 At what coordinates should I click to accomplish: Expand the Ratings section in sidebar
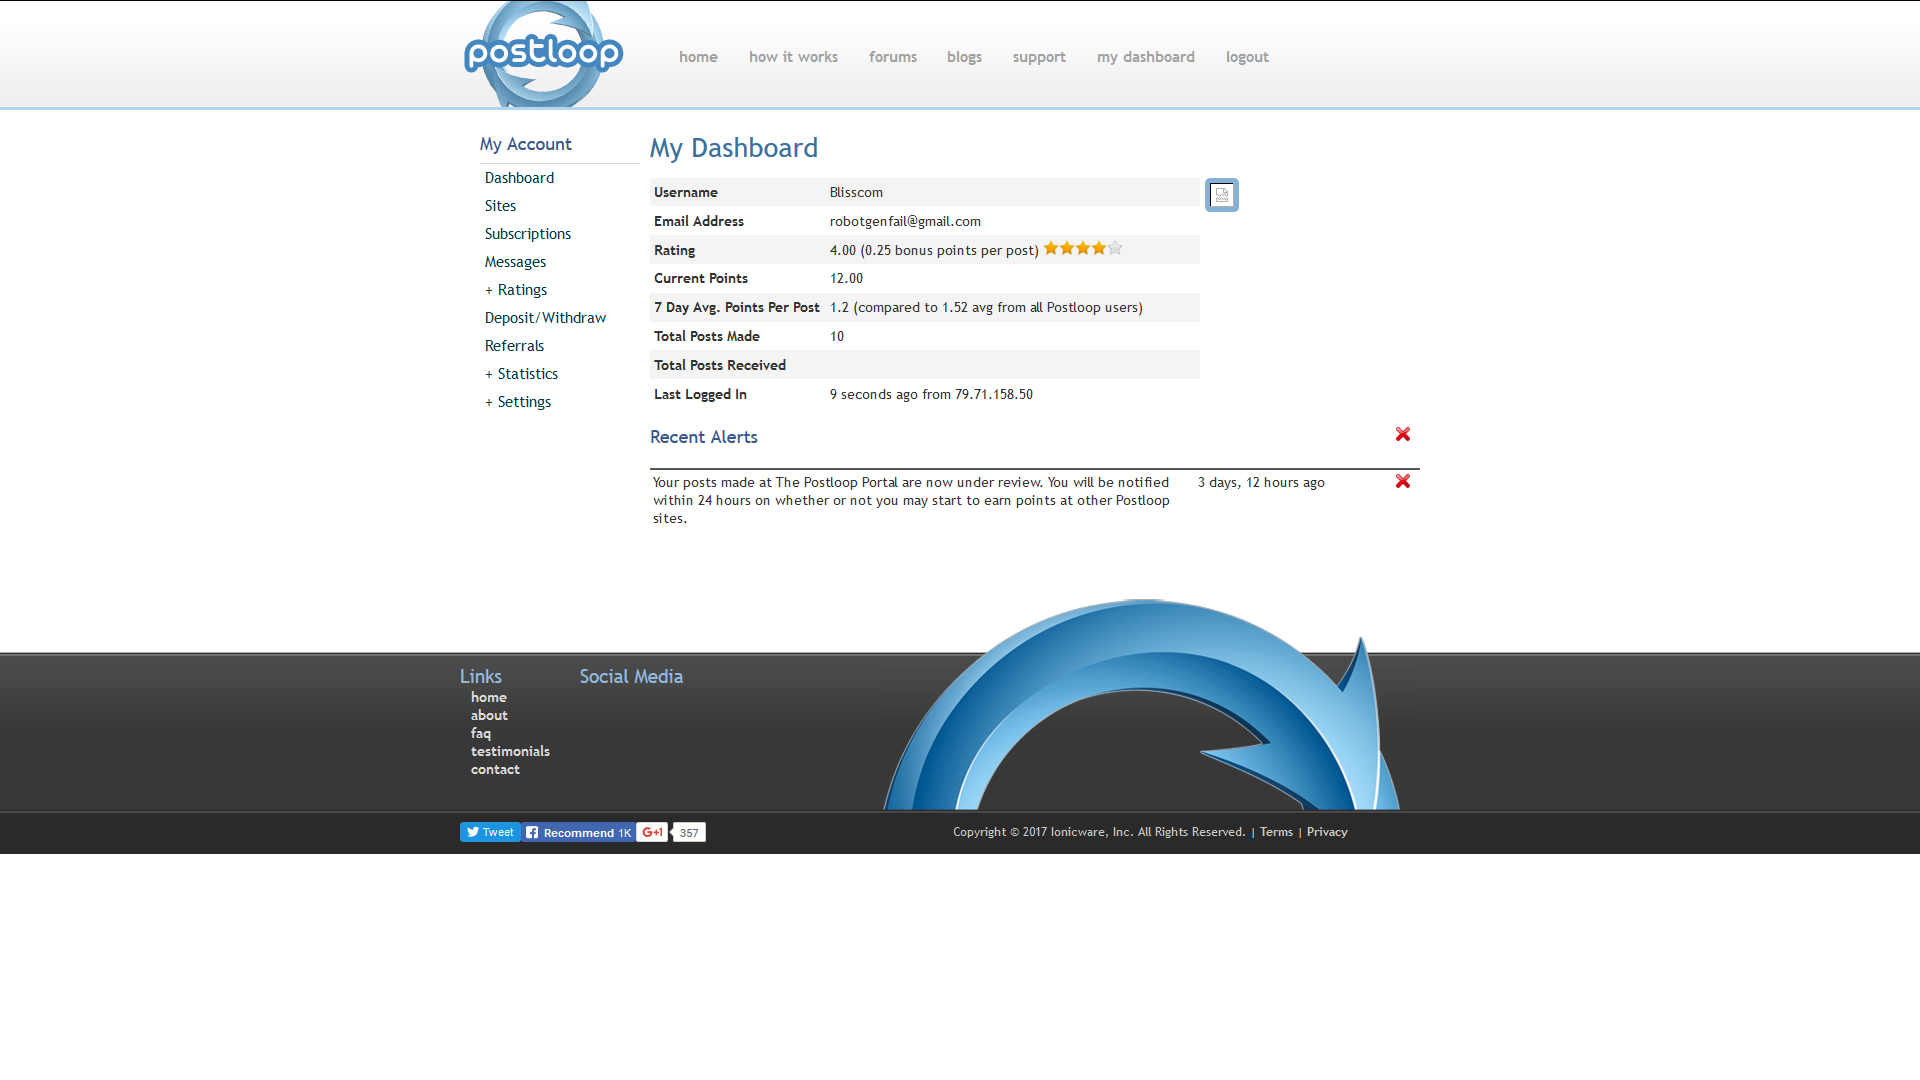(516, 290)
